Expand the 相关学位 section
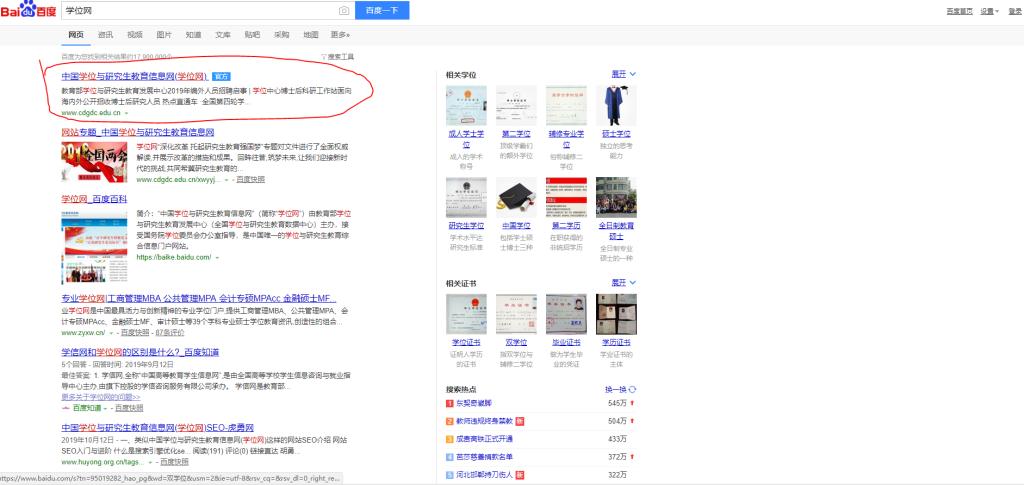 pos(623,74)
